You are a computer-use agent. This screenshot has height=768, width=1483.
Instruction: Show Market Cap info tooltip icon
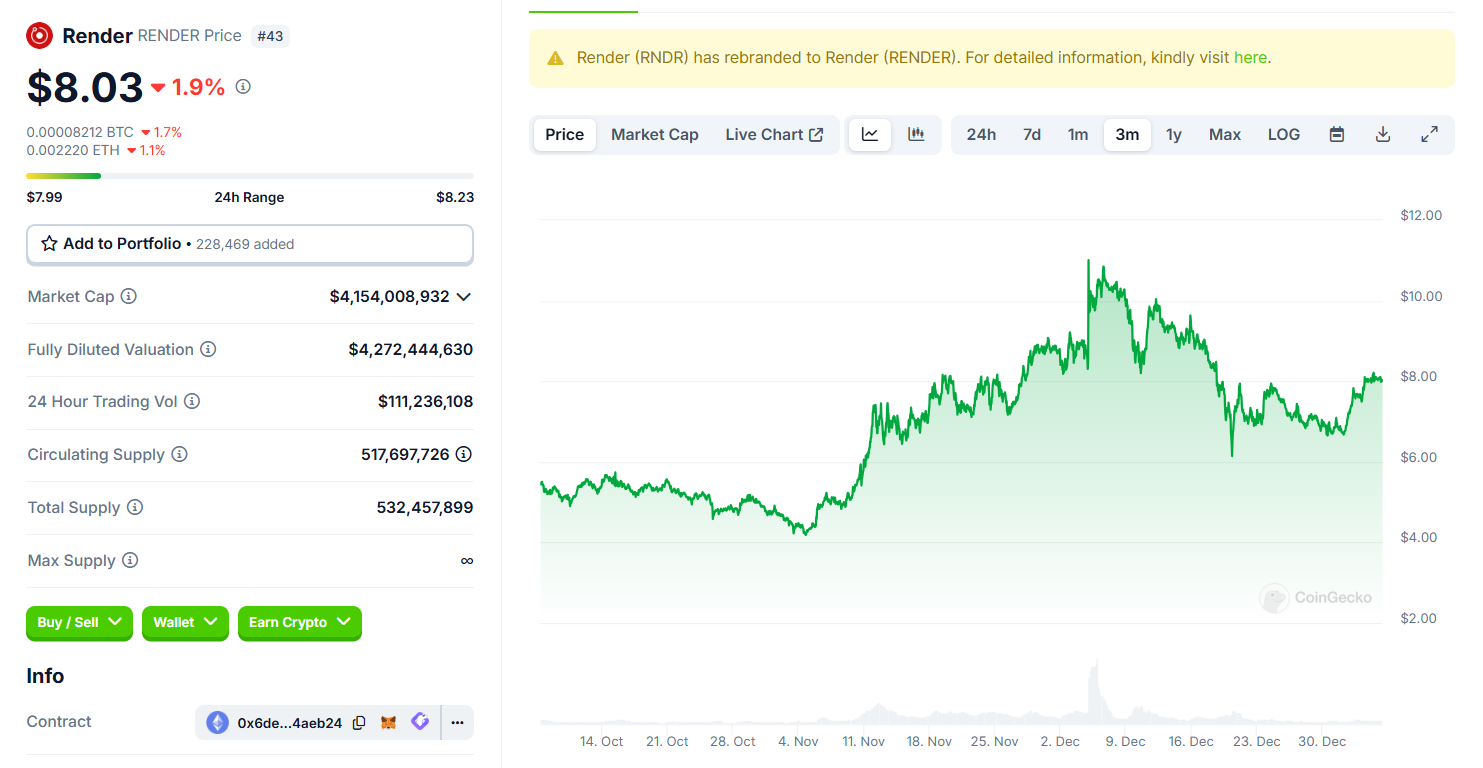tap(129, 296)
